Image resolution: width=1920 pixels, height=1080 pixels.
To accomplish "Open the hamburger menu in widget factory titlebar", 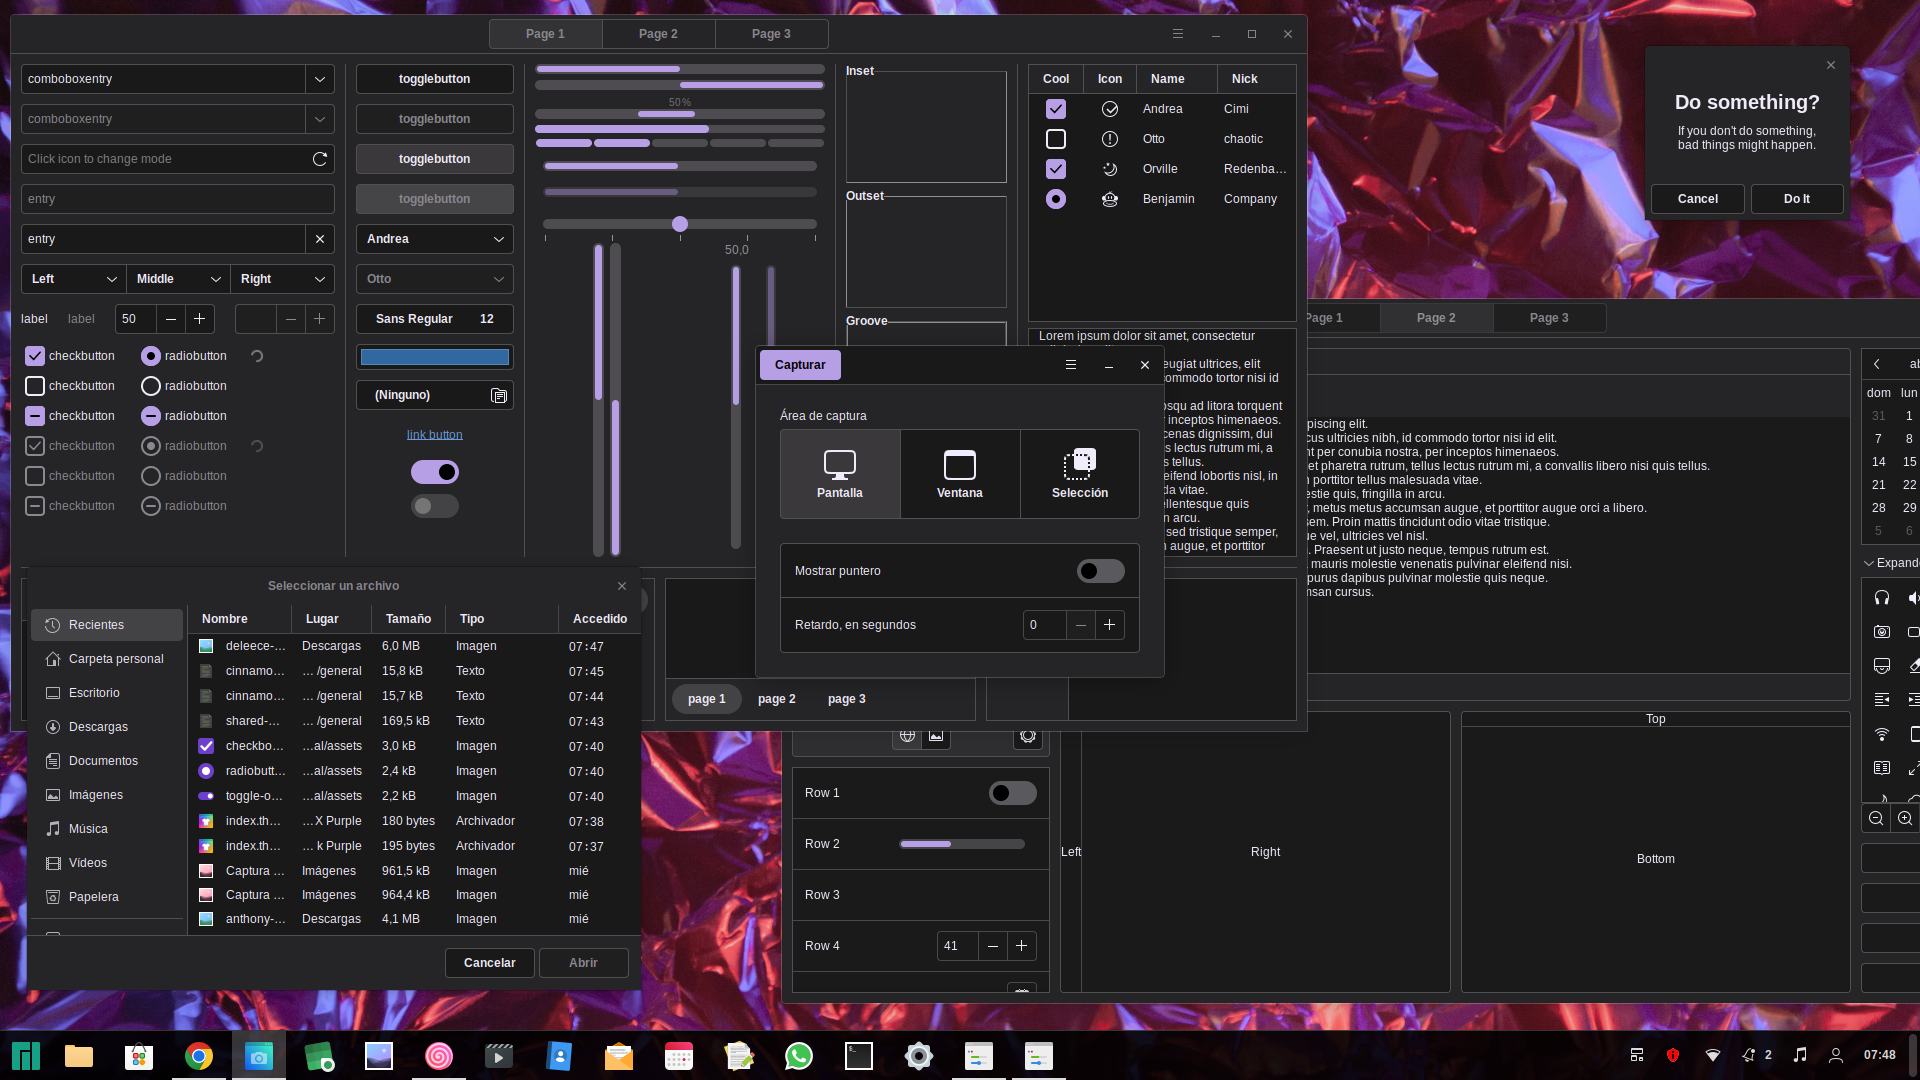I will [1178, 34].
